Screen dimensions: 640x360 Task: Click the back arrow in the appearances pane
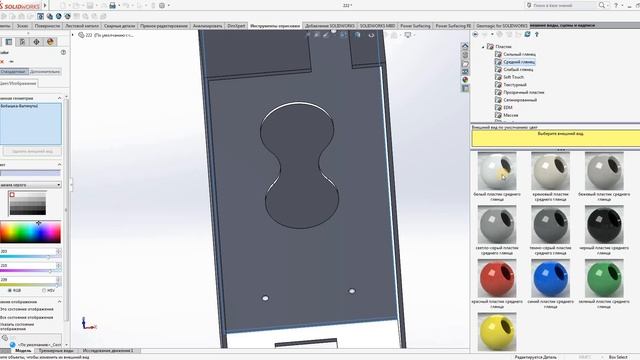tap(475, 35)
